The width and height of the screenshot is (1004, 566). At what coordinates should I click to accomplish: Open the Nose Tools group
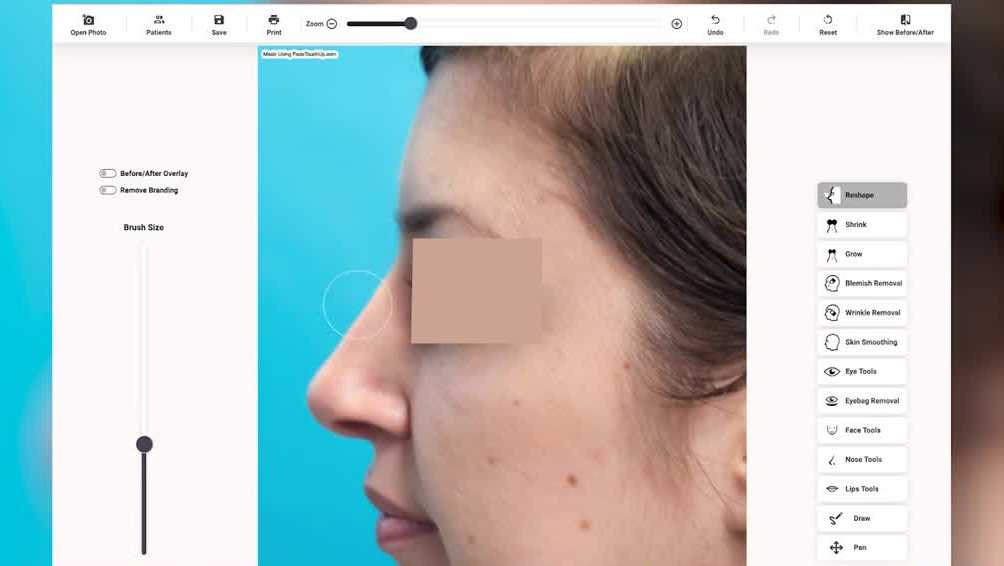point(862,460)
